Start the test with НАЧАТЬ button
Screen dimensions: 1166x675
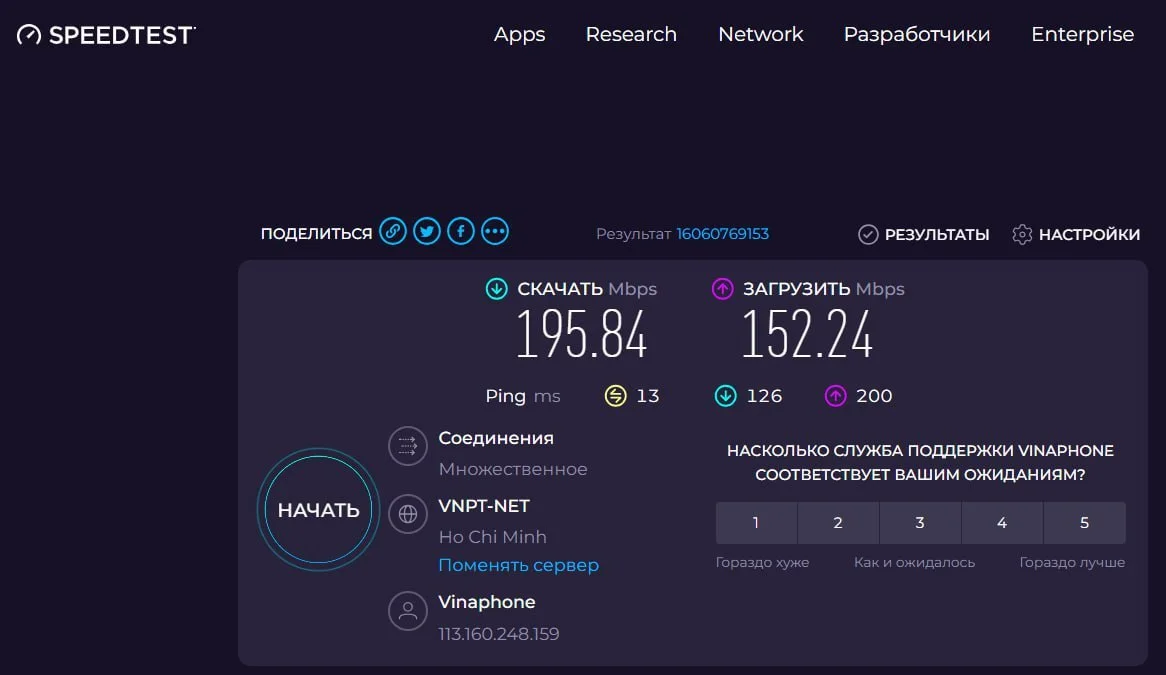click(x=318, y=509)
